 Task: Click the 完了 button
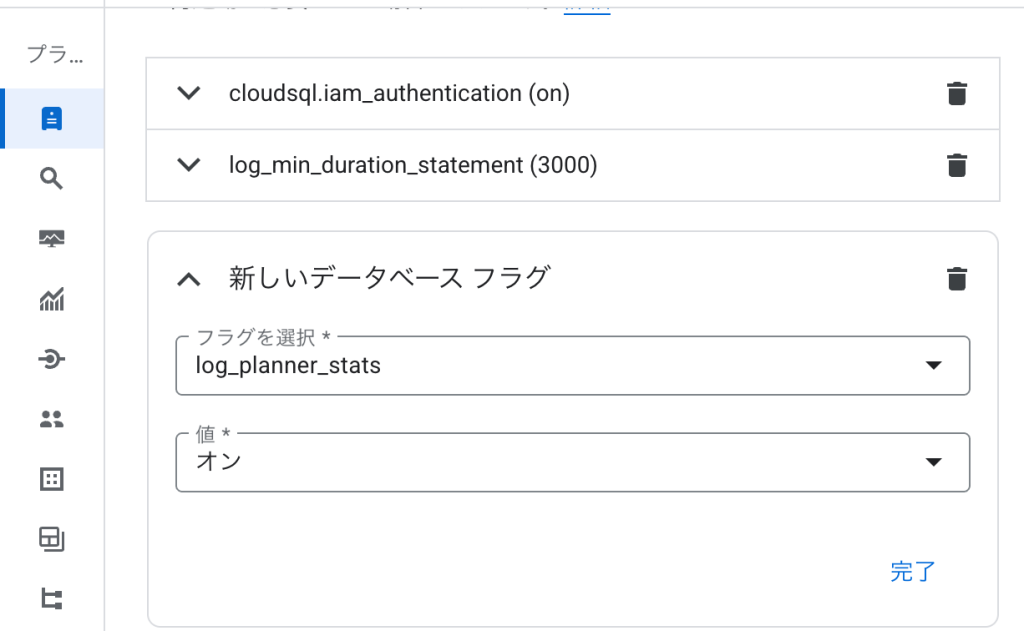(x=912, y=572)
